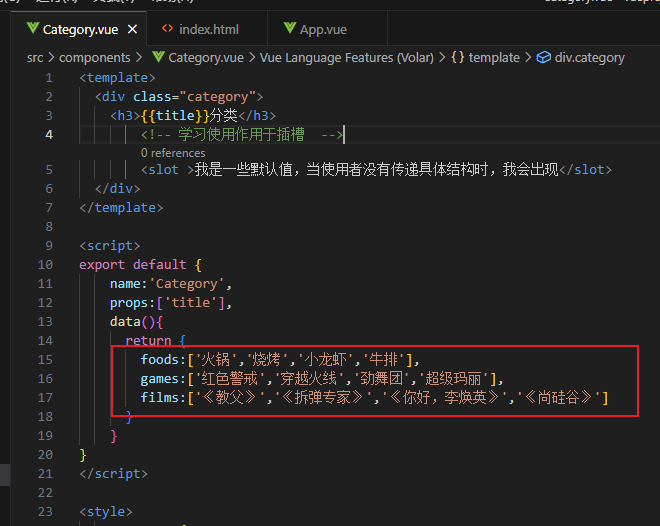Click the '0 references' code lens
This screenshot has height=526, width=660.
coord(173,153)
